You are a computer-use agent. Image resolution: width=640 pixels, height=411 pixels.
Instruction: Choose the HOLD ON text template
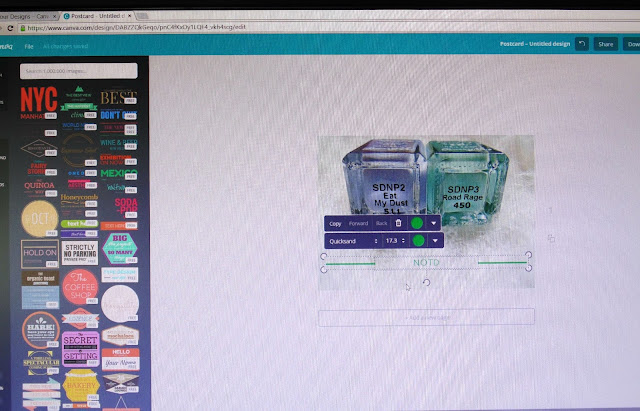pyautogui.click(x=40, y=253)
